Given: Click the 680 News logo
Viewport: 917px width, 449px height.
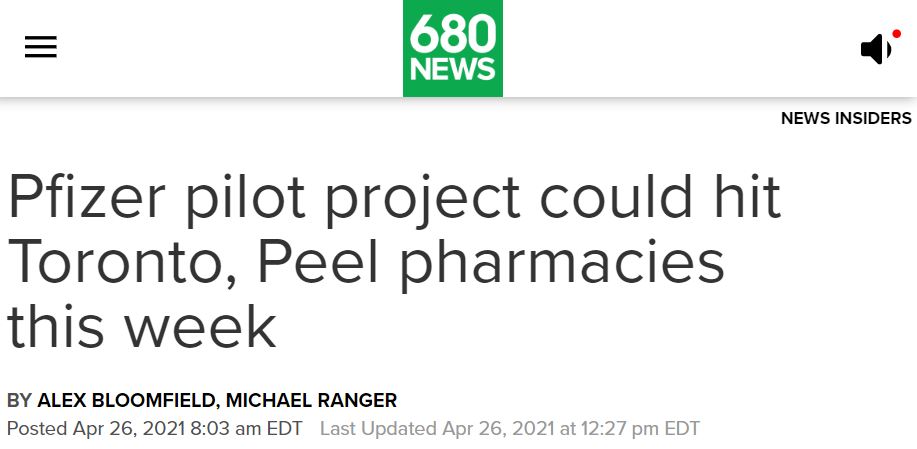Looking at the screenshot, I should (x=453, y=48).
